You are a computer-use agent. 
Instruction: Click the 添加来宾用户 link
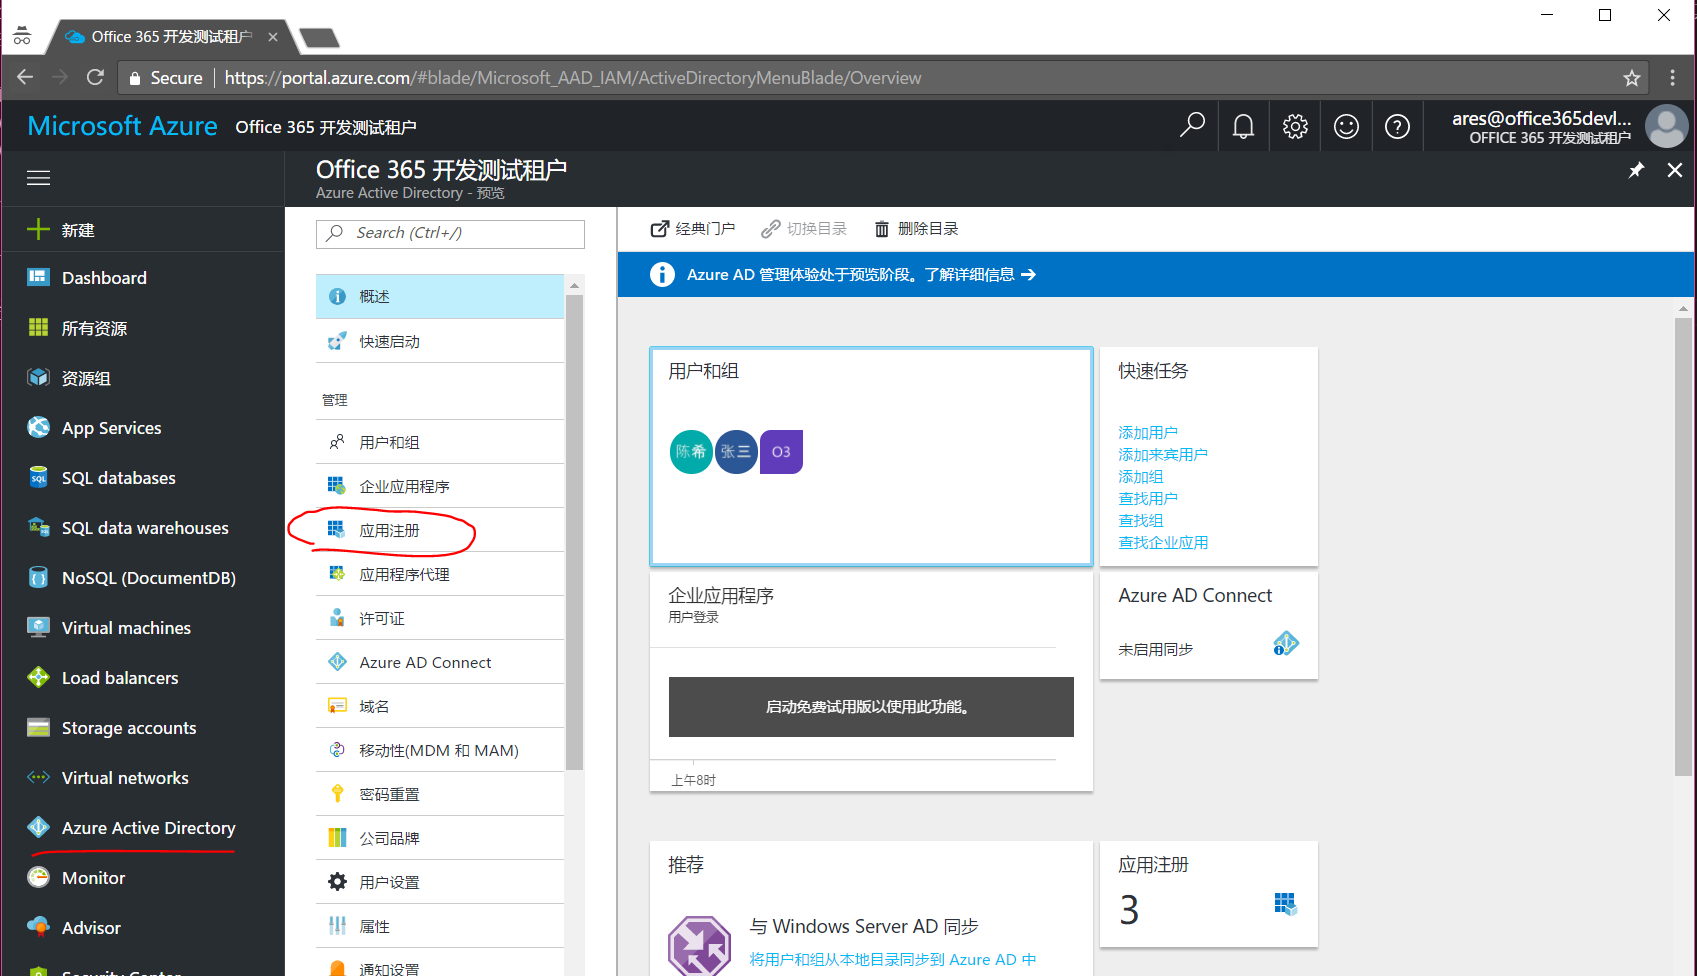click(x=1163, y=455)
